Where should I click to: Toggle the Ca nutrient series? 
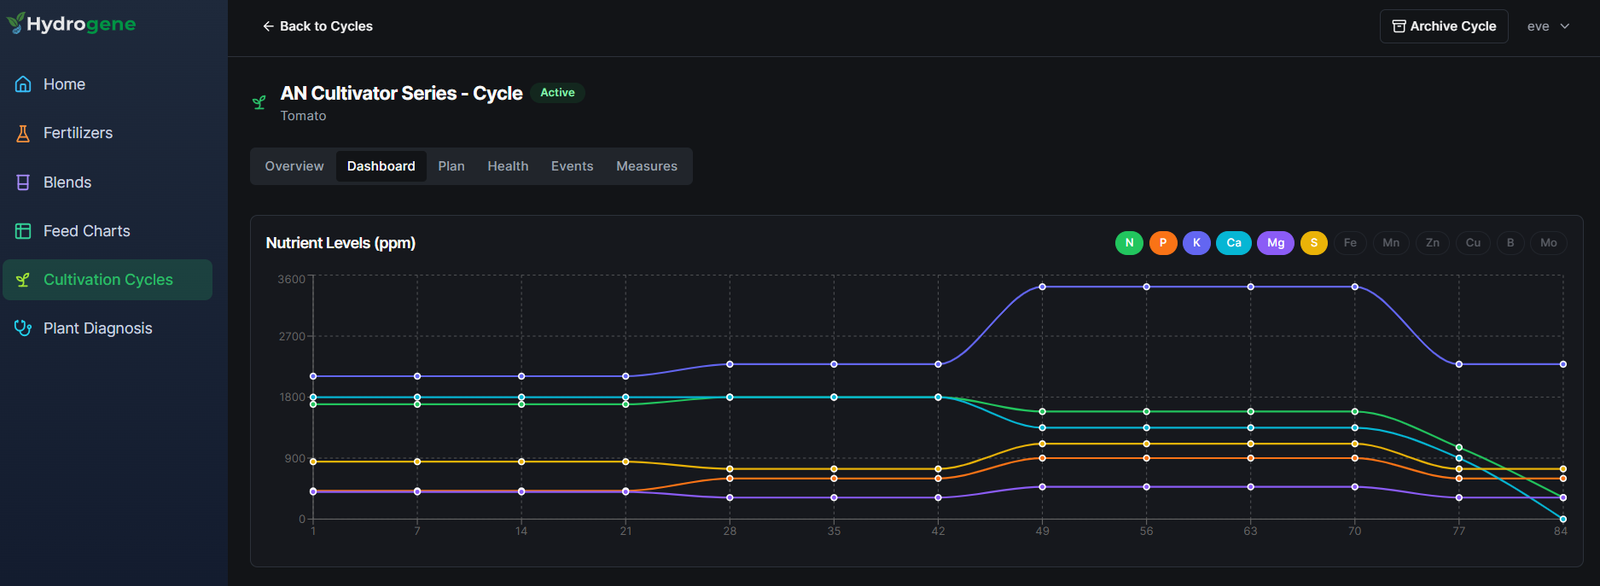tap(1234, 243)
